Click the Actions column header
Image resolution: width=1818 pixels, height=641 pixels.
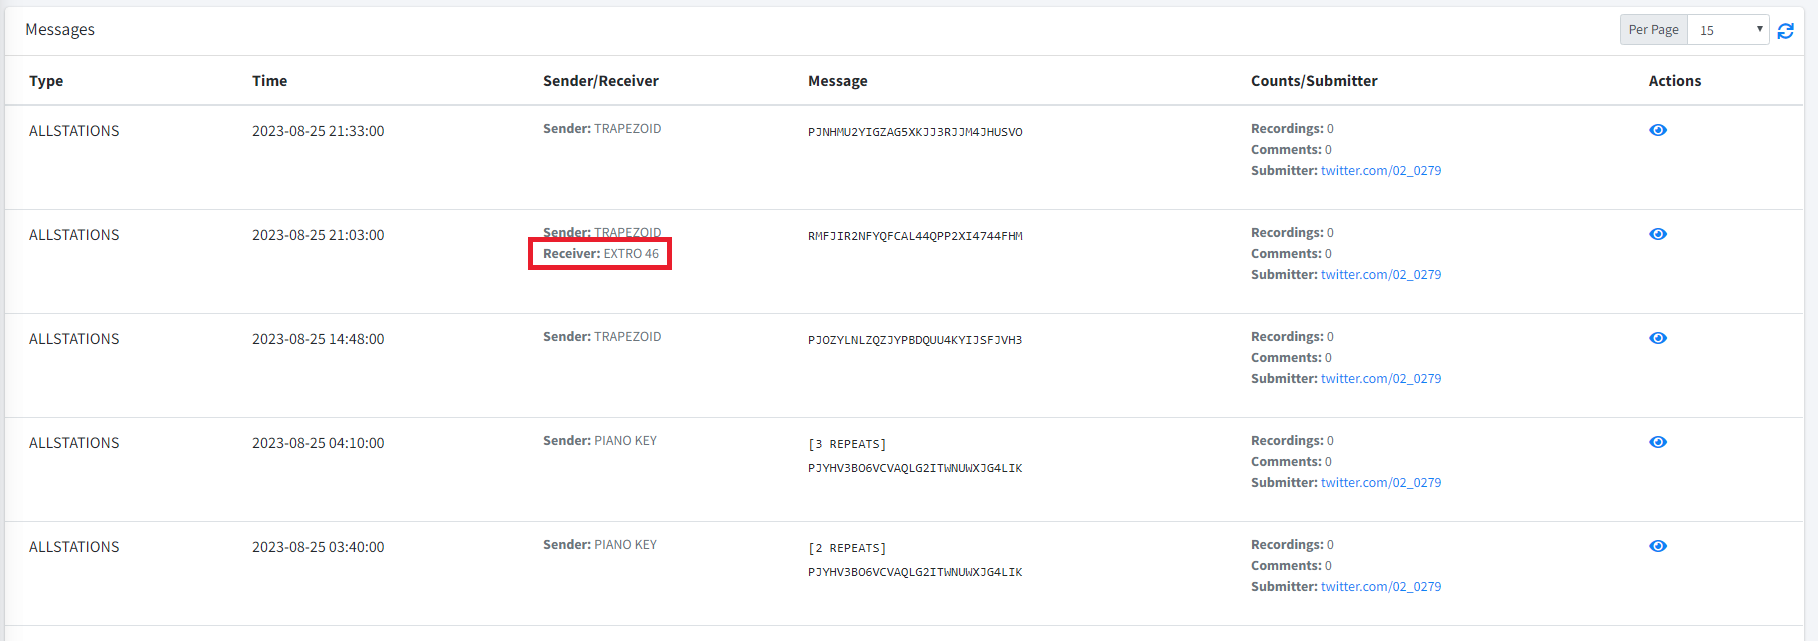(1675, 81)
